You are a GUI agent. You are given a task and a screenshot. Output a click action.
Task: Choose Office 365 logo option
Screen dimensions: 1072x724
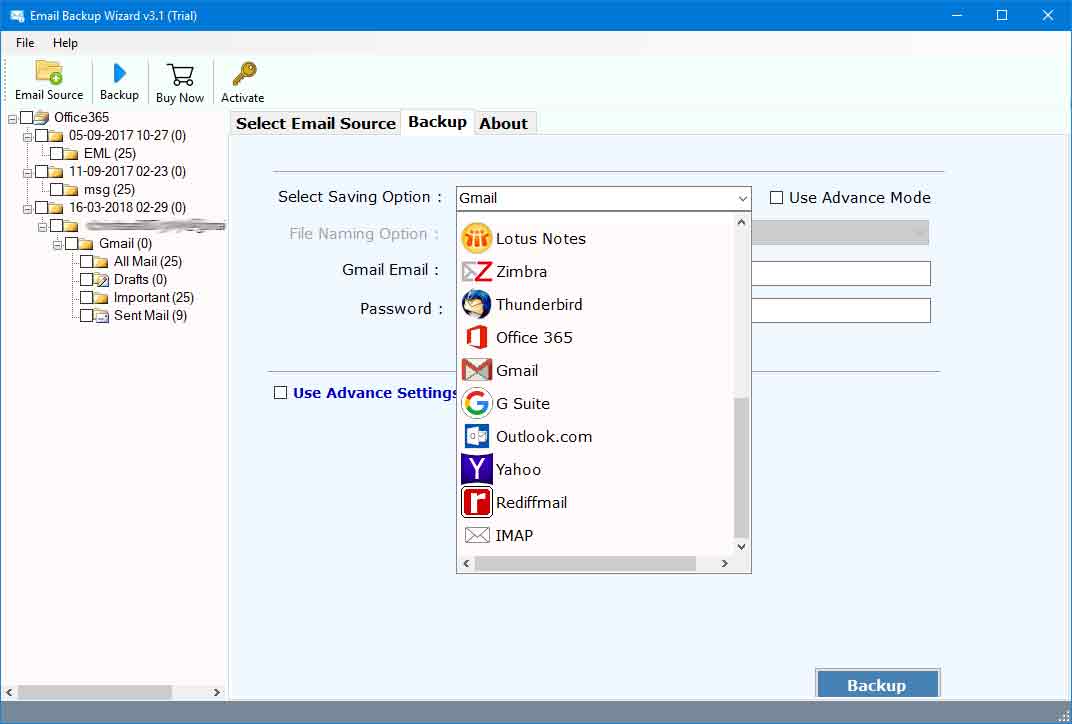coord(477,337)
